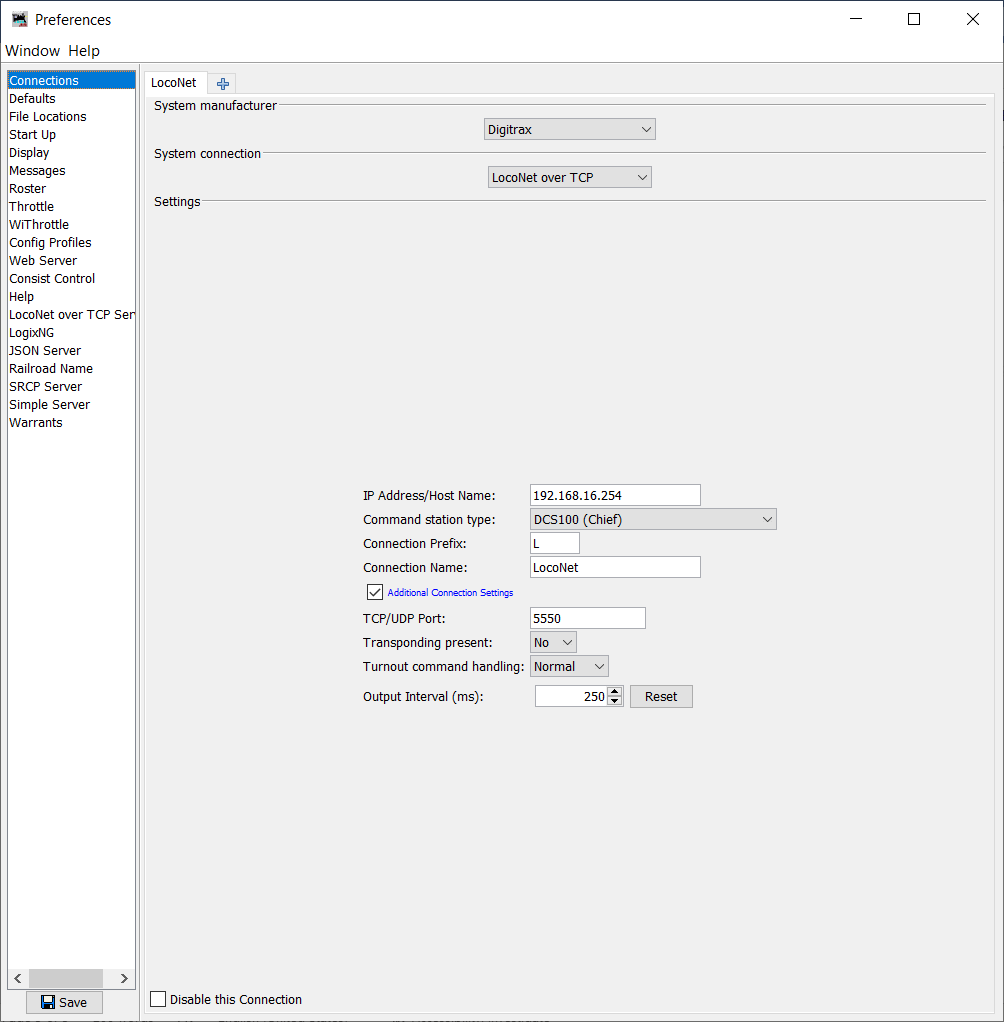Image resolution: width=1004 pixels, height=1022 pixels.
Task: Click the Connection Prefix field
Action: click(x=555, y=544)
